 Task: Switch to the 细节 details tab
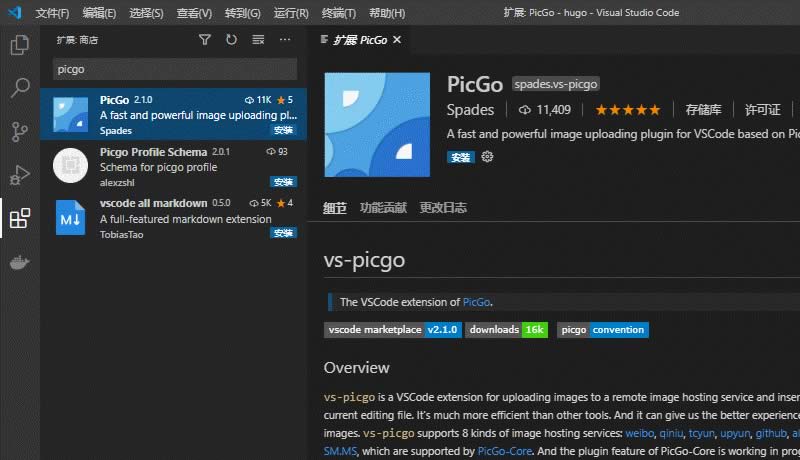[x=335, y=208]
